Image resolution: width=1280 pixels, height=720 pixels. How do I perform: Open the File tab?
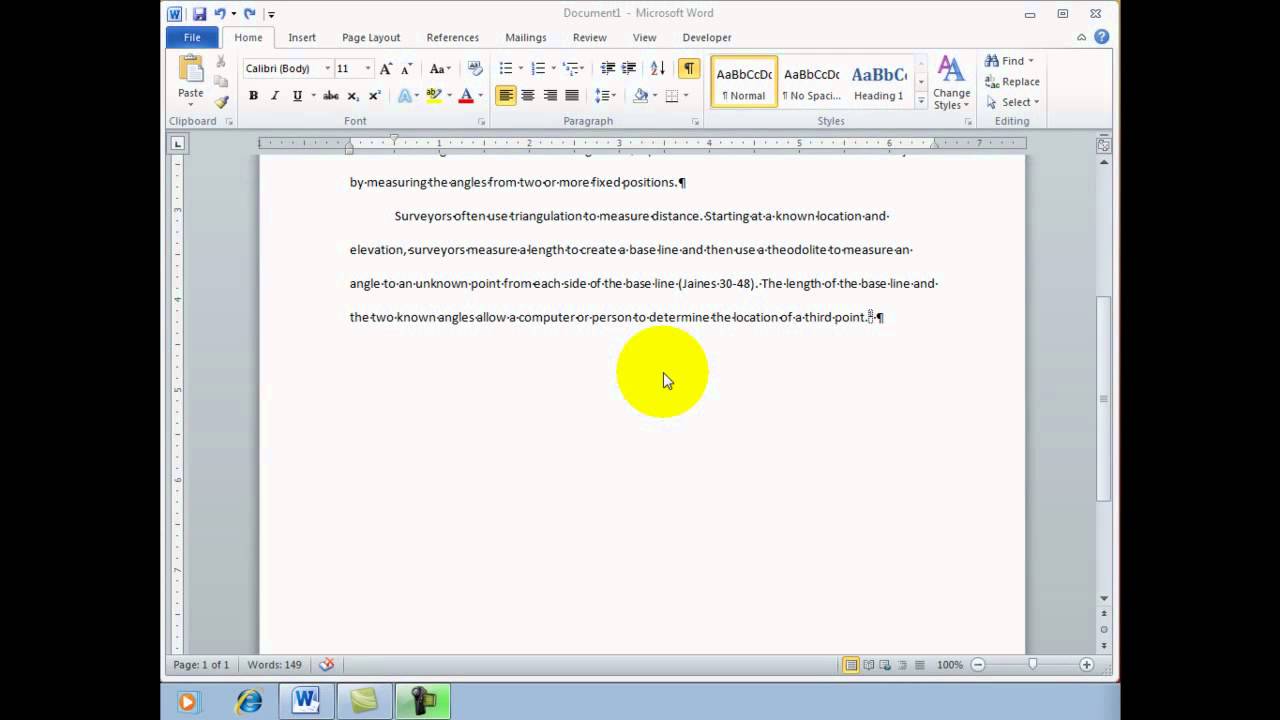pyautogui.click(x=192, y=37)
